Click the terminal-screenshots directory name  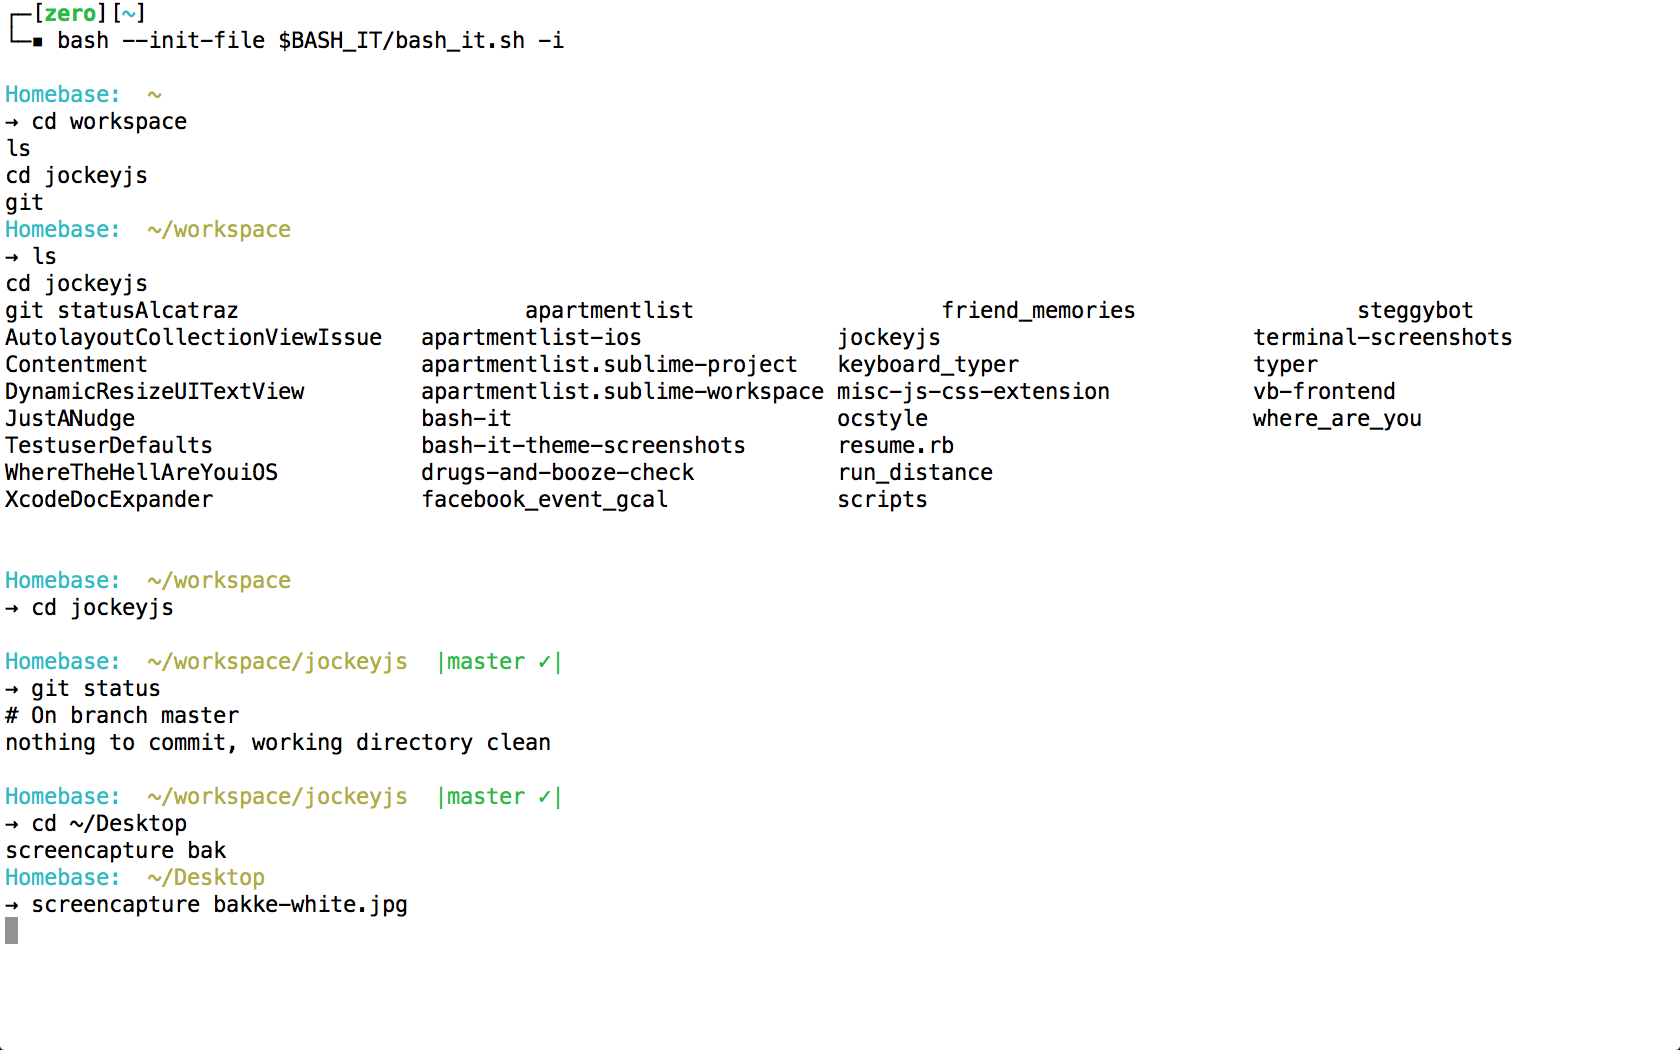[x=1382, y=338]
